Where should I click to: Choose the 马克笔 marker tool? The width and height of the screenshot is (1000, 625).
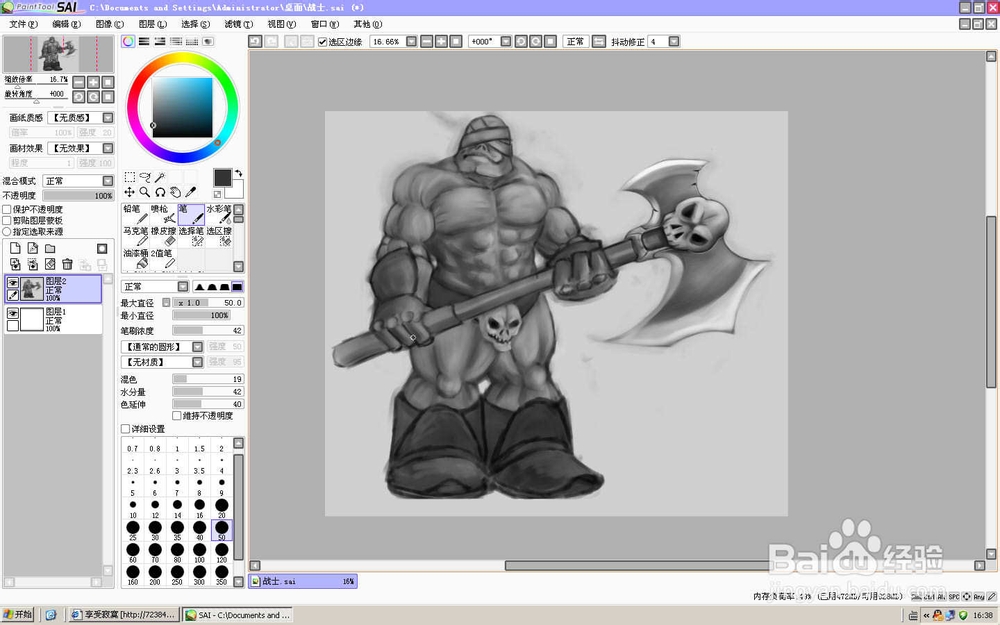click(x=135, y=236)
